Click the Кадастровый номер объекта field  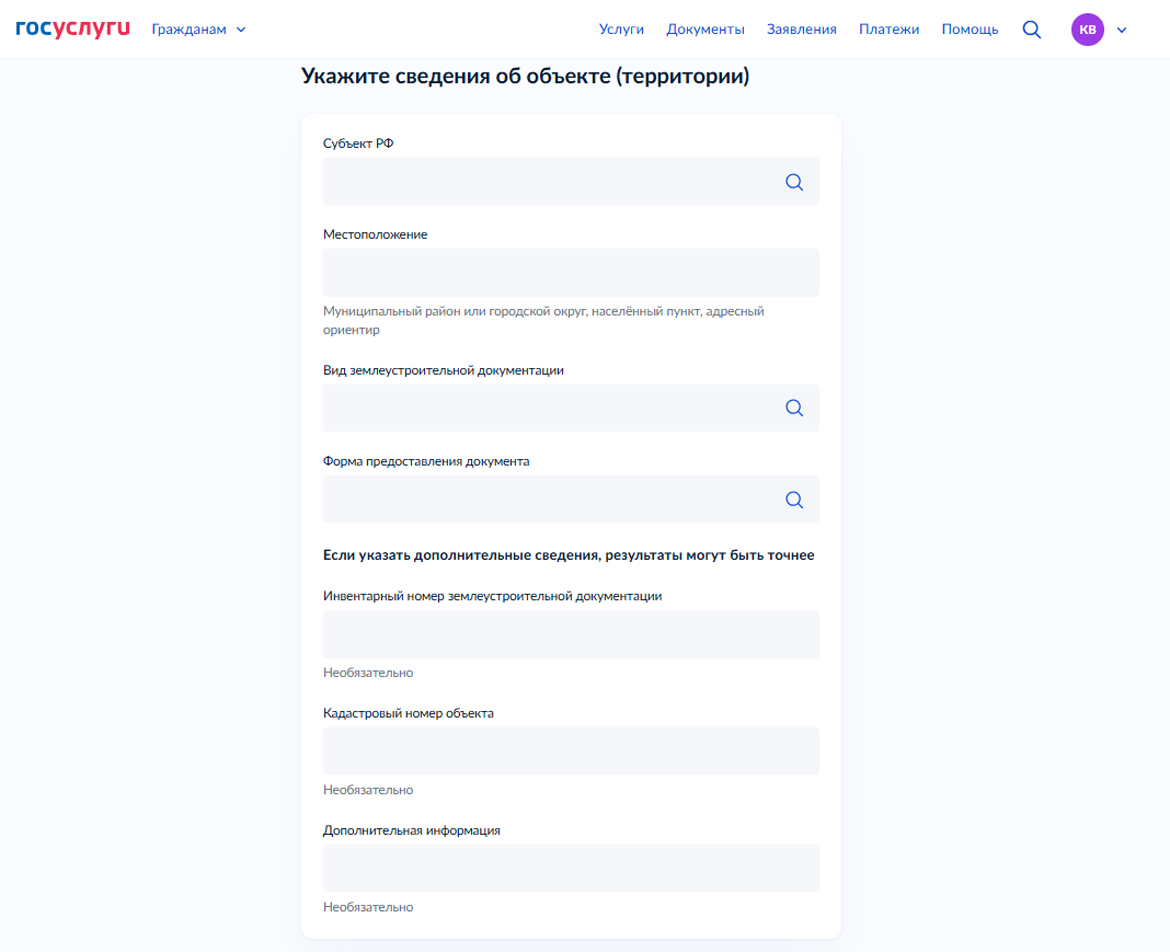click(571, 751)
